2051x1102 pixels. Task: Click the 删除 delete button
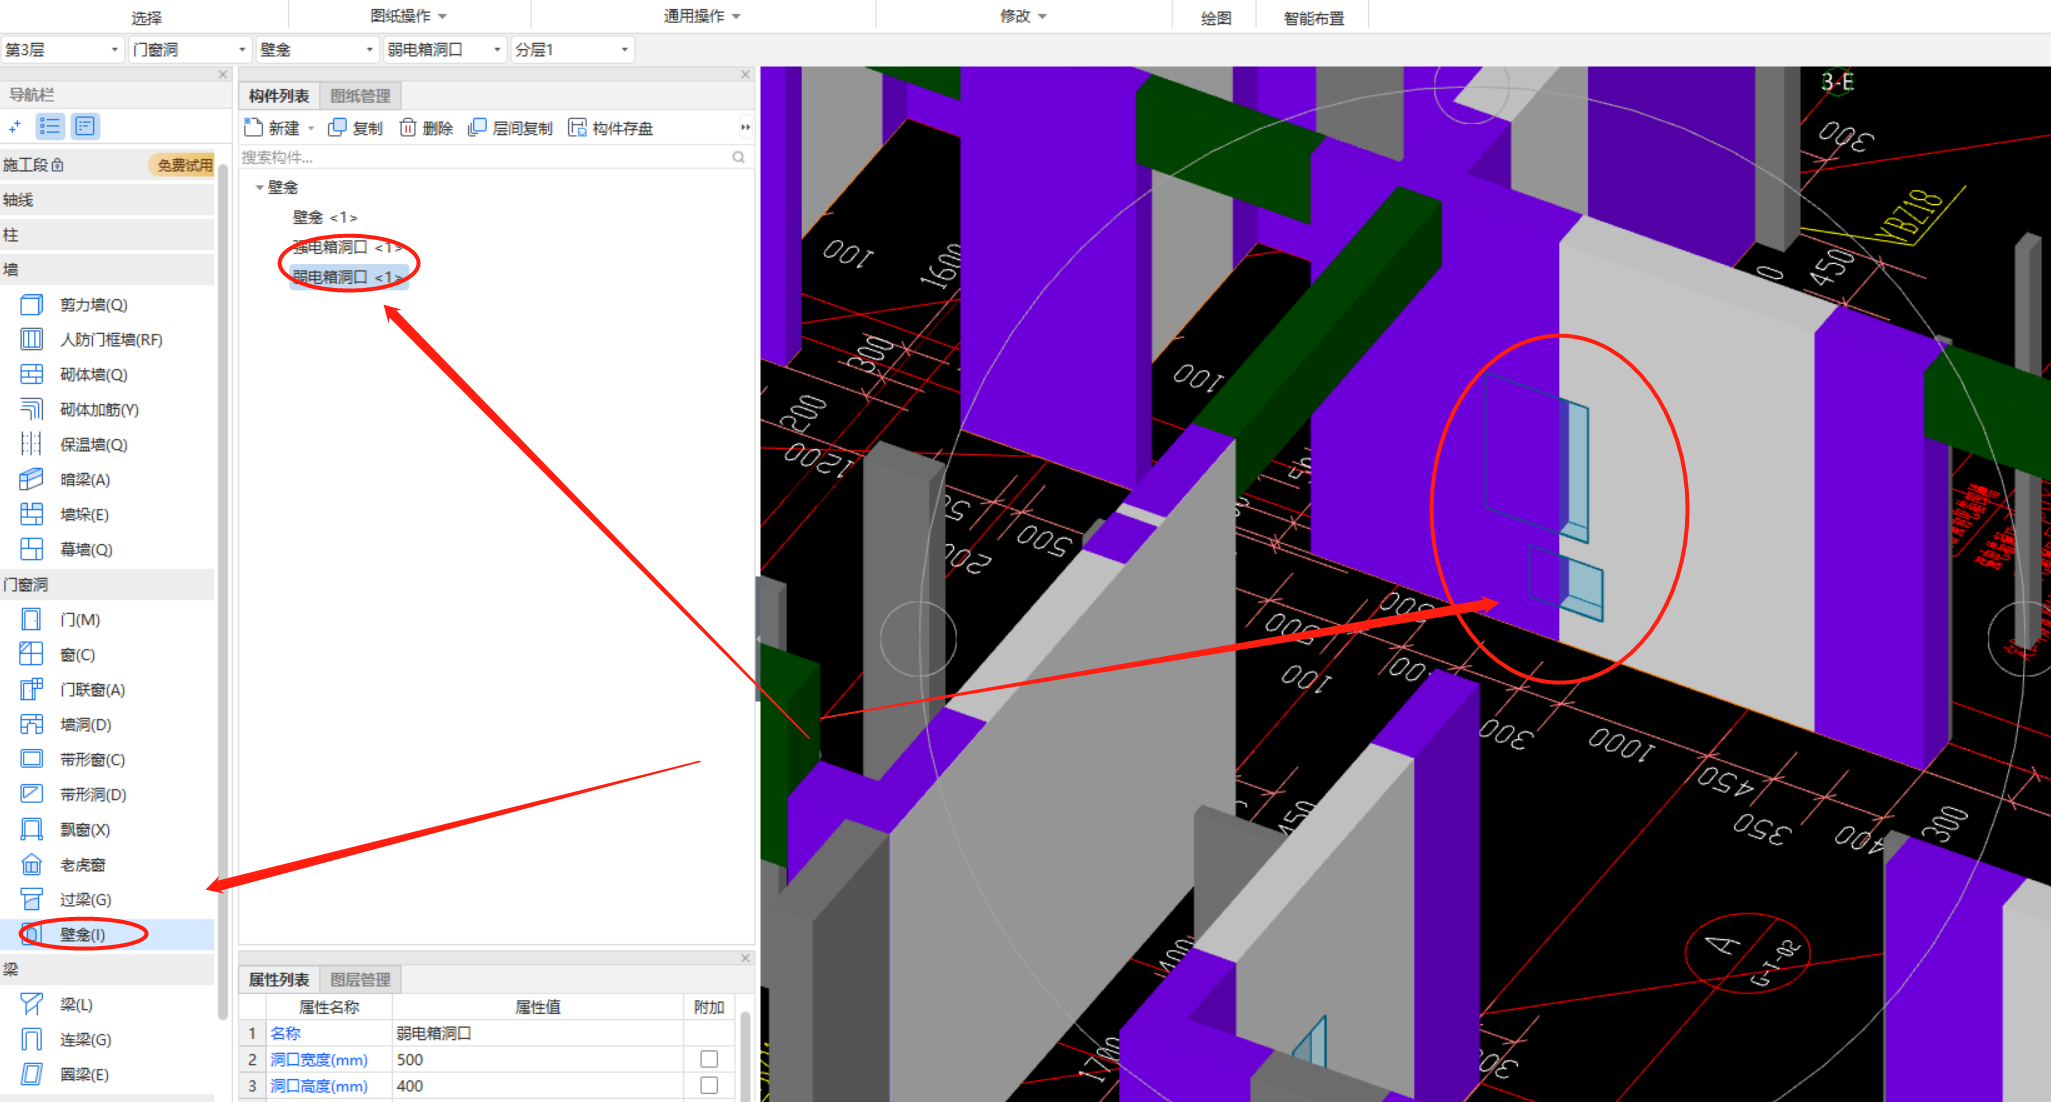click(x=426, y=128)
